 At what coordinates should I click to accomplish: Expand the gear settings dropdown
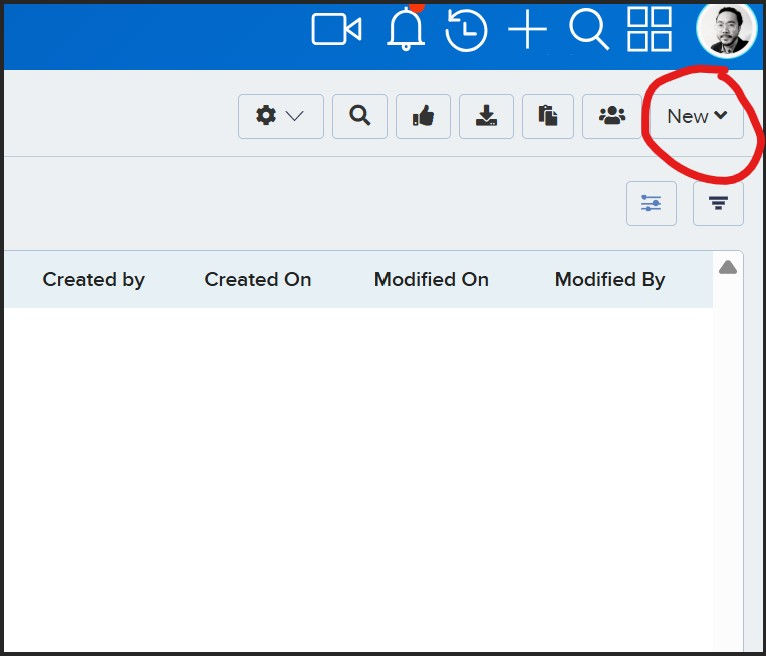[x=280, y=116]
